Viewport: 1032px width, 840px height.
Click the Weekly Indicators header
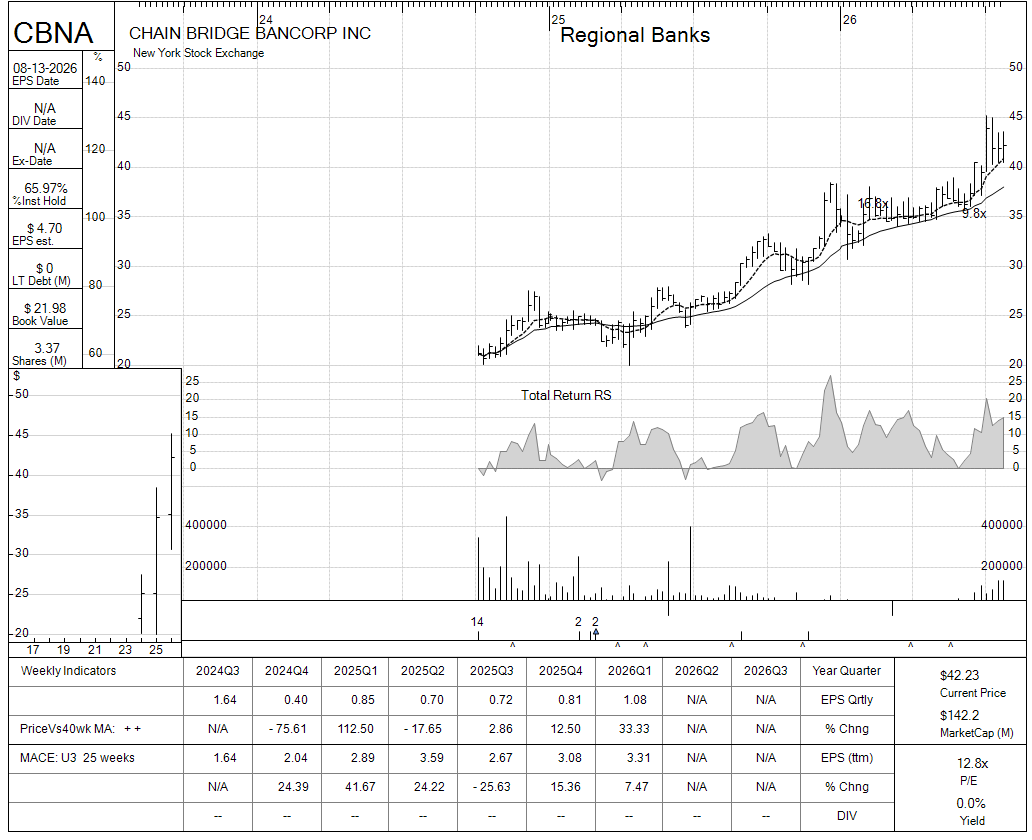click(68, 671)
